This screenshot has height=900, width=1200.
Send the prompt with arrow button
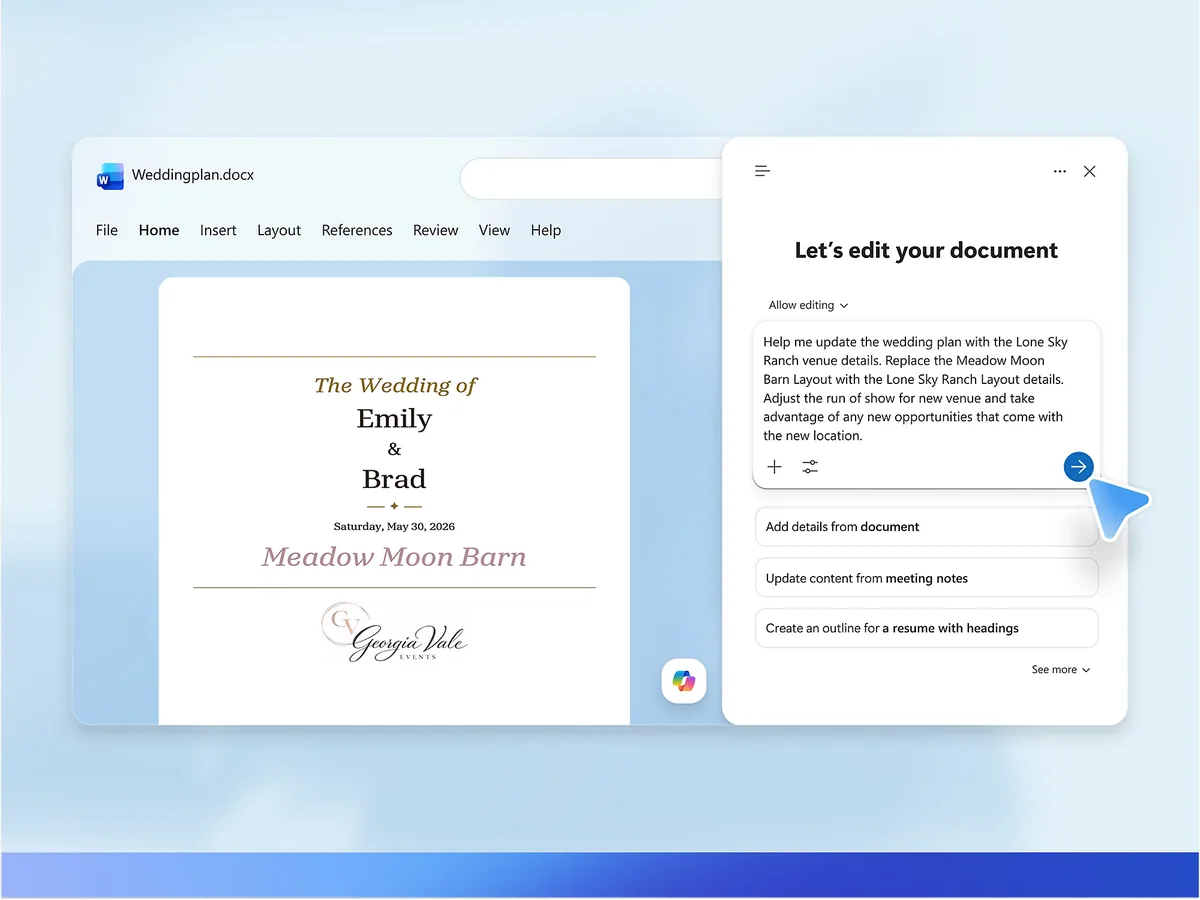coord(1078,466)
